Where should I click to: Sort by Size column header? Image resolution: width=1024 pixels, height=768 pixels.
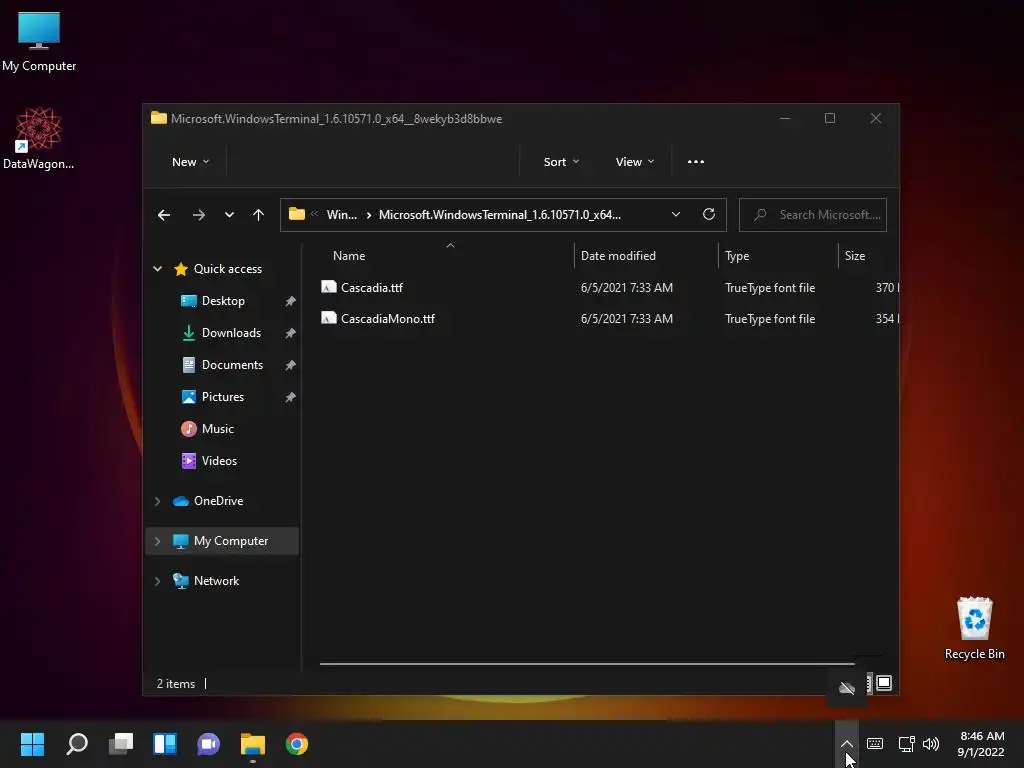coord(854,256)
